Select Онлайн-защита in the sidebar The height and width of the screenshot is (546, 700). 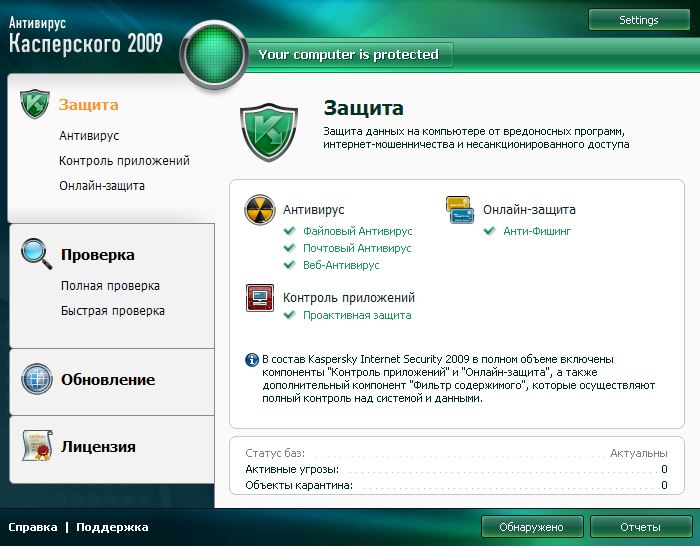coord(102,186)
